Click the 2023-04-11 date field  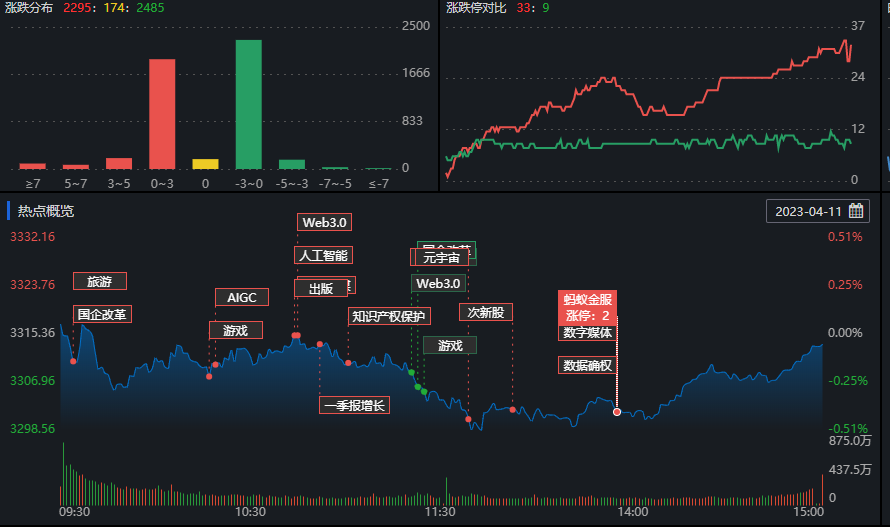click(808, 211)
